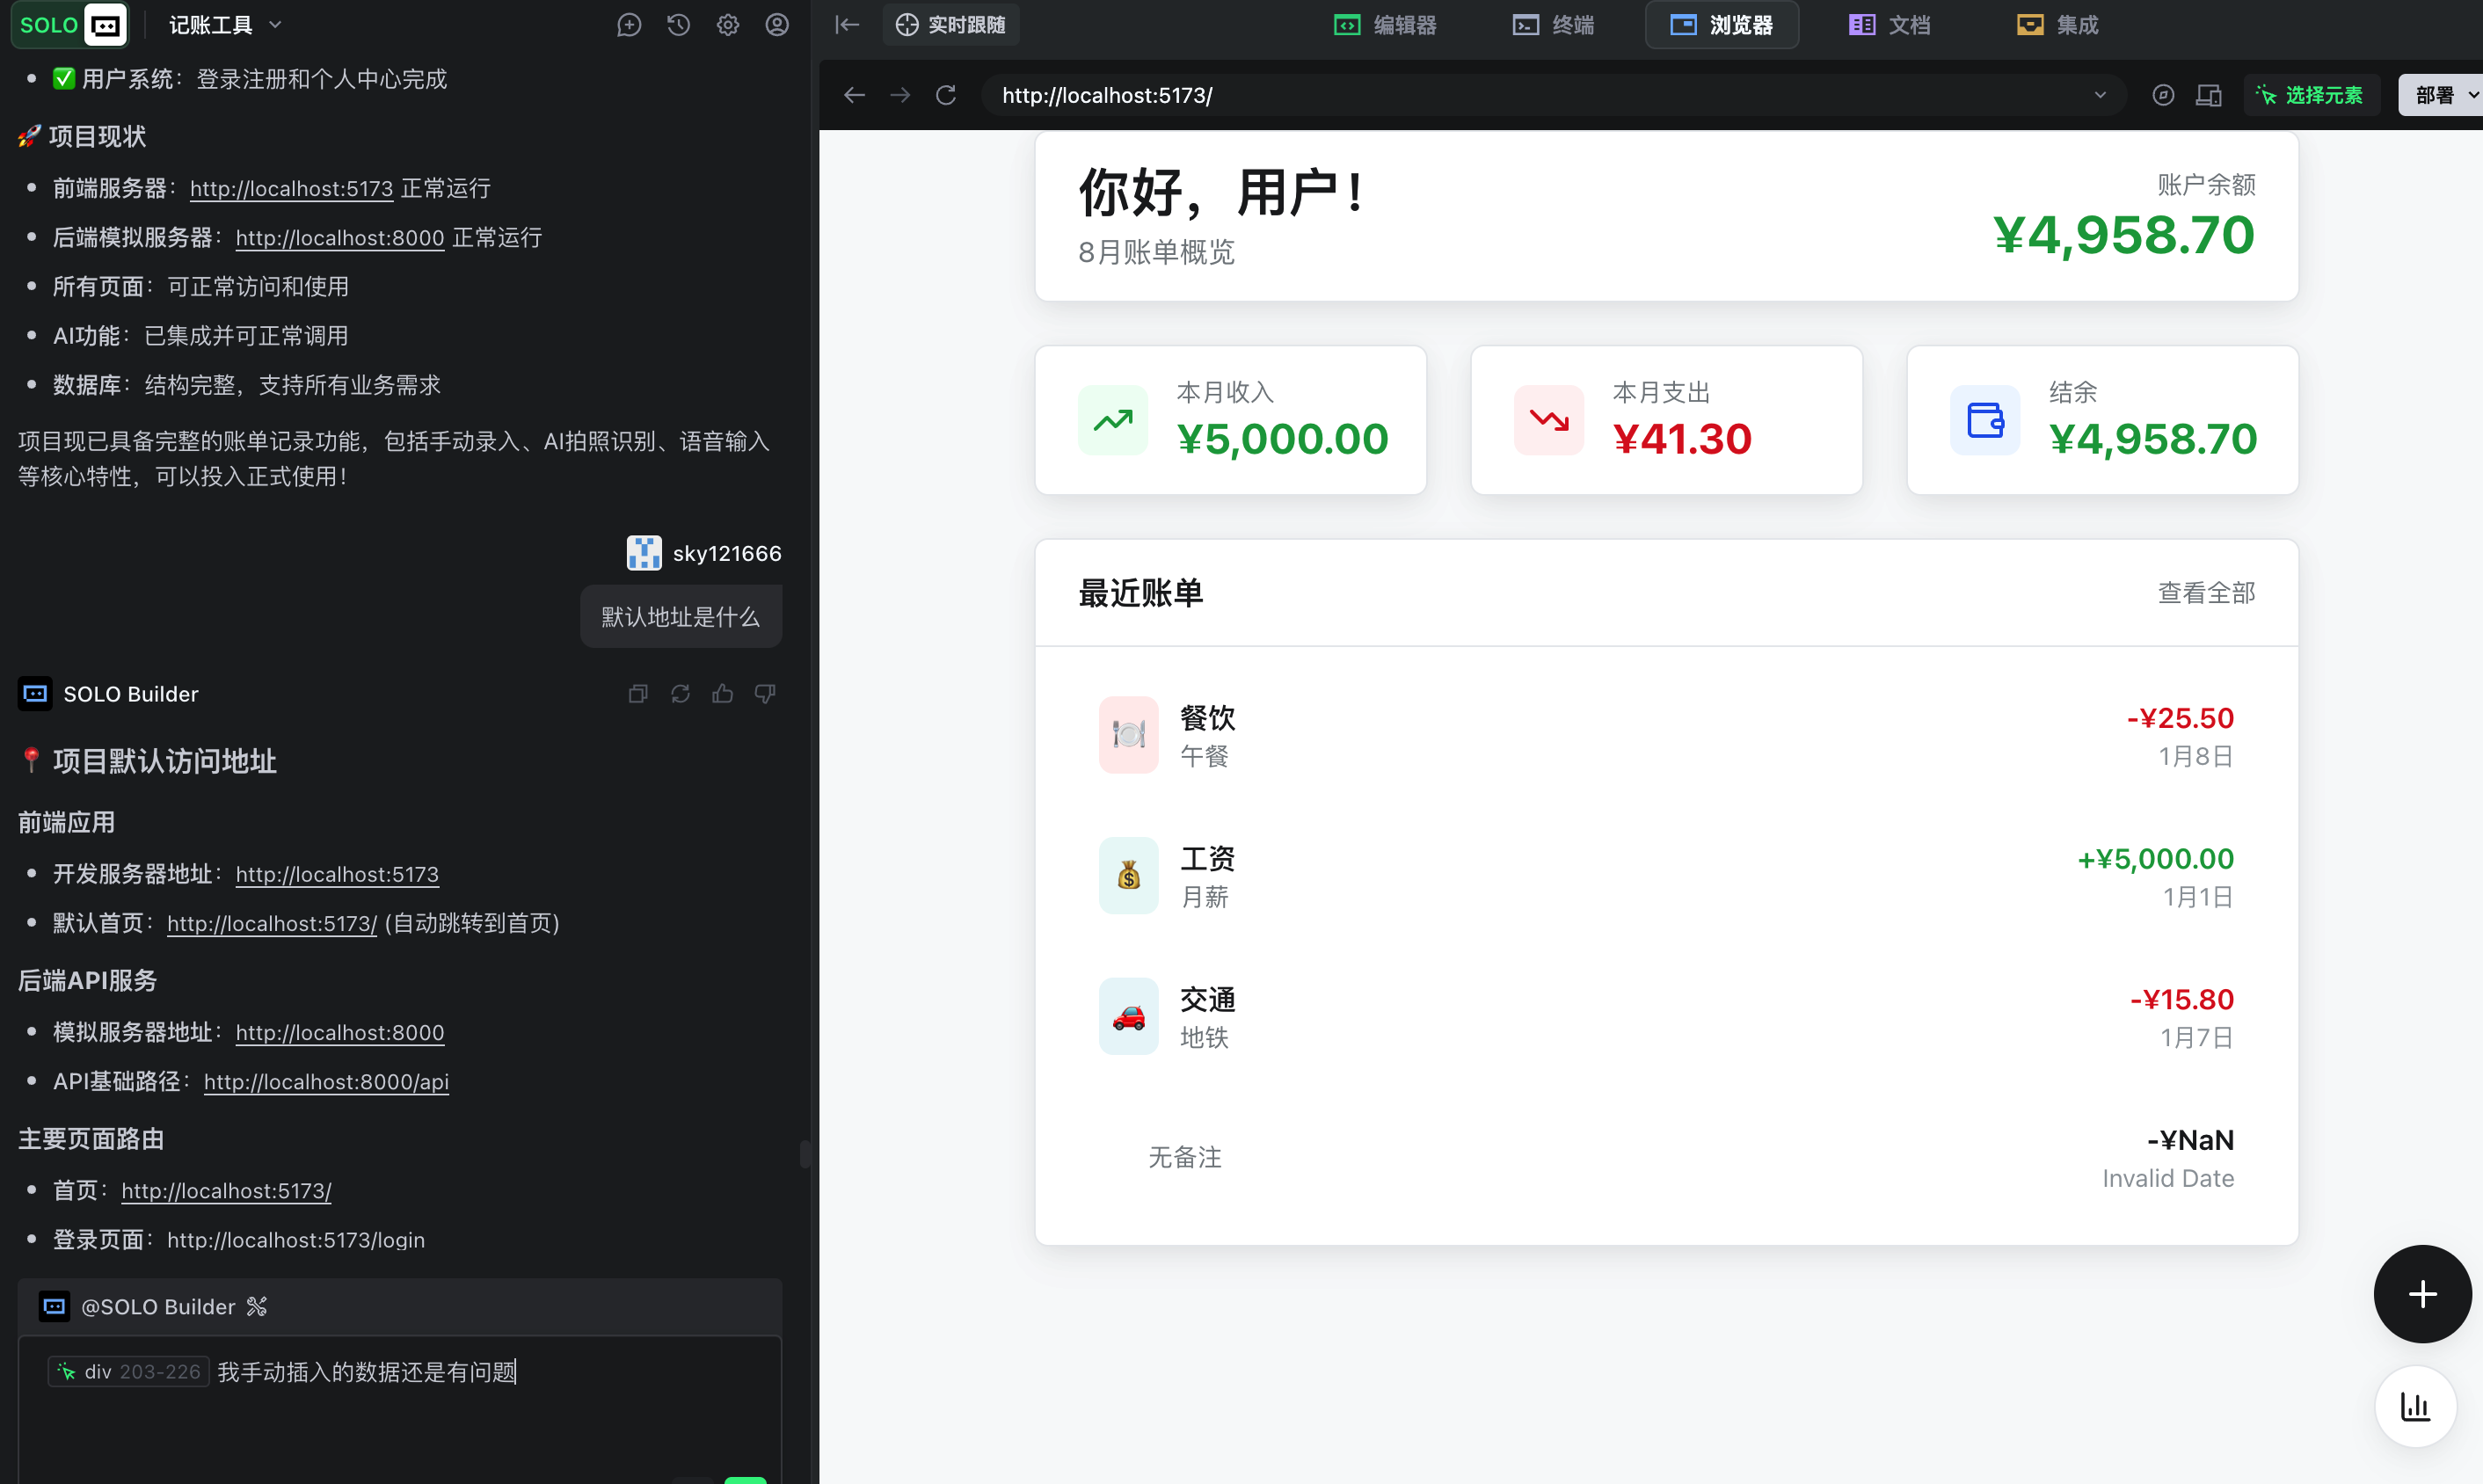Open 默认首页 localhost:5173/ link
2483x1484 pixels.
click(x=272, y=923)
